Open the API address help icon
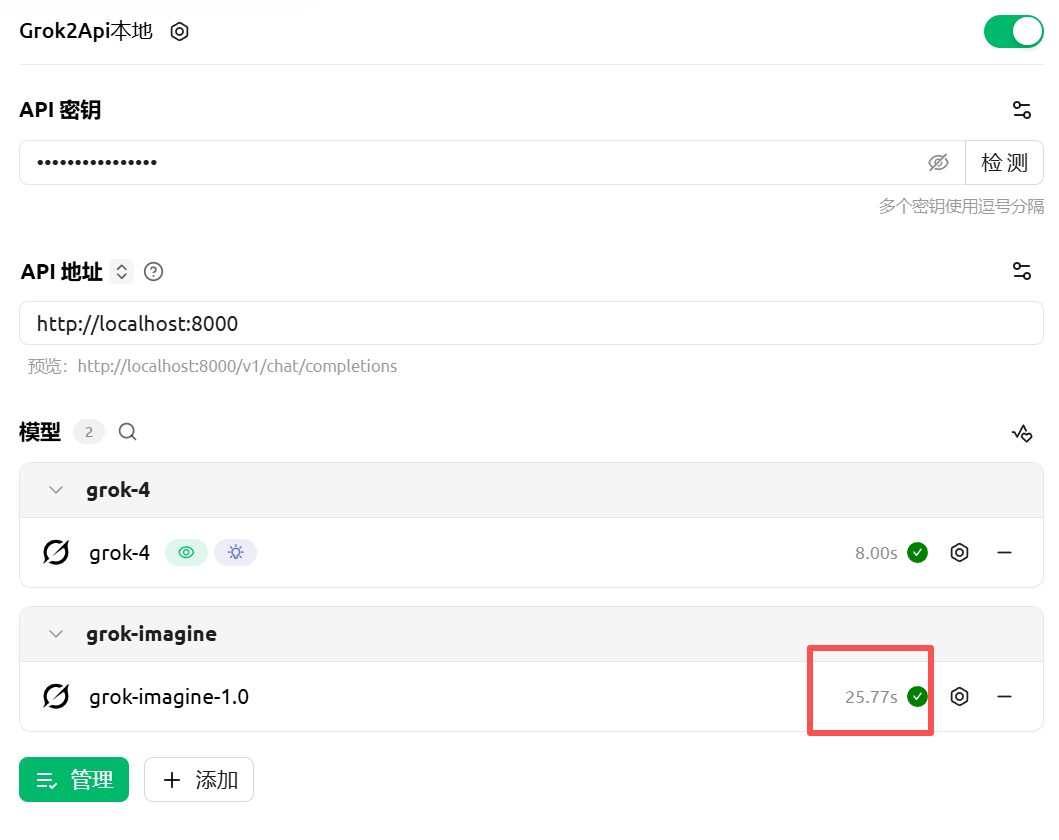 [x=153, y=271]
